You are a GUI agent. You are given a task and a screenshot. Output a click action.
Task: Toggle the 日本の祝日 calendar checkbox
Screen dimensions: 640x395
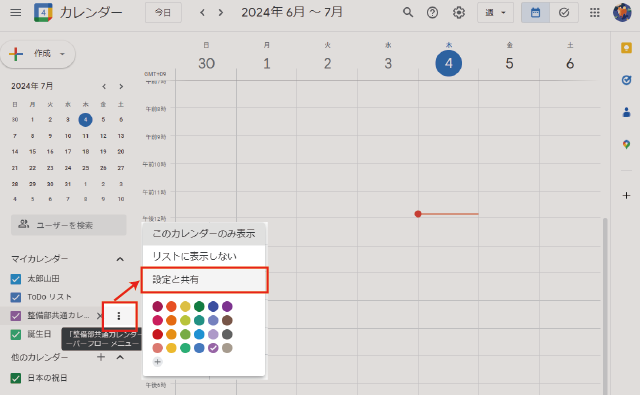[16, 378]
